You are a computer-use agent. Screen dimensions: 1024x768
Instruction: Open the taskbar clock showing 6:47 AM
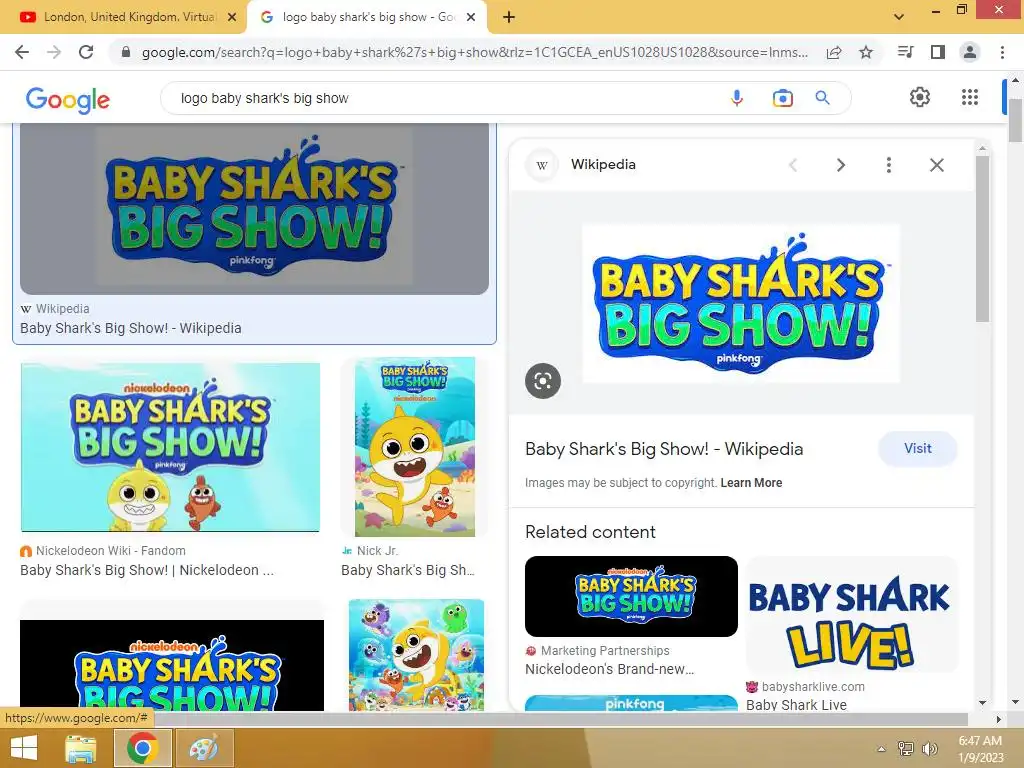click(x=980, y=749)
